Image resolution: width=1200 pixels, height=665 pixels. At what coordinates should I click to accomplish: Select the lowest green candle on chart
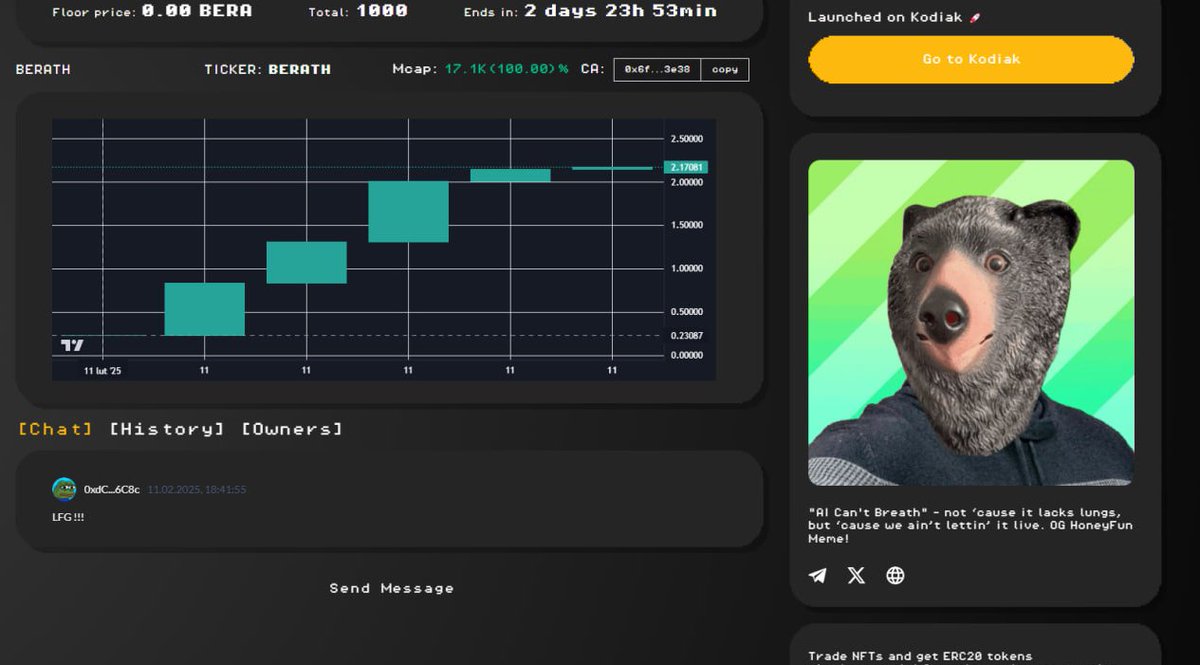tap(204, 309)
